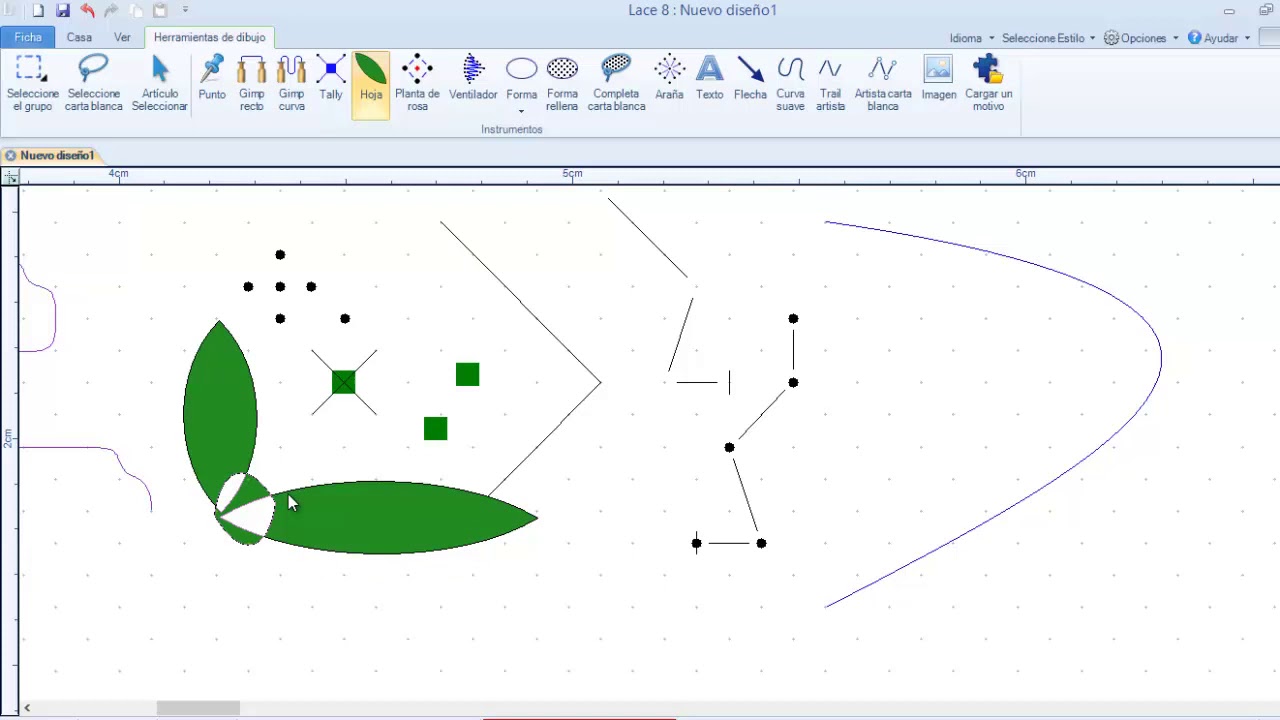Select the Planta de rosa tool
Viewport: 1280px width, 720px height.
[417, 84]
